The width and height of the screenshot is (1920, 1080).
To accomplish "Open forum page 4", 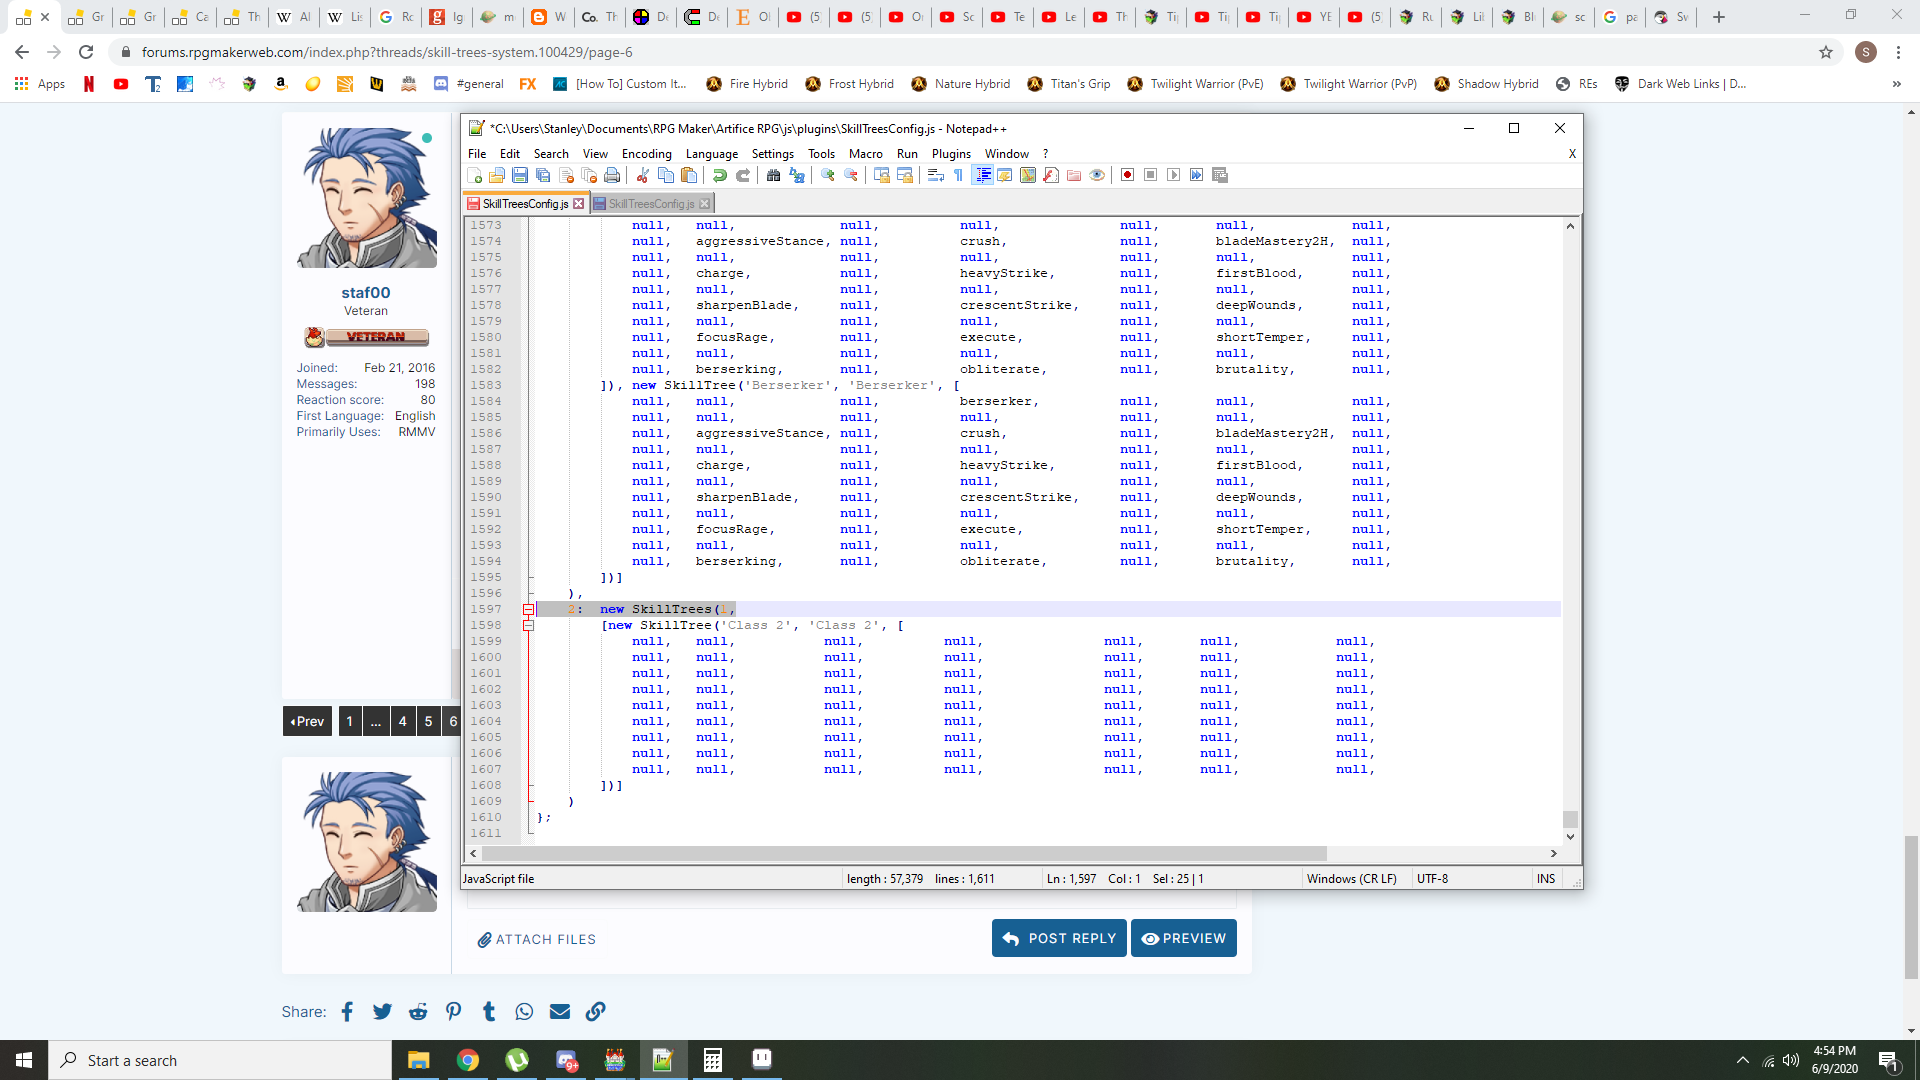I will (403, 721).
